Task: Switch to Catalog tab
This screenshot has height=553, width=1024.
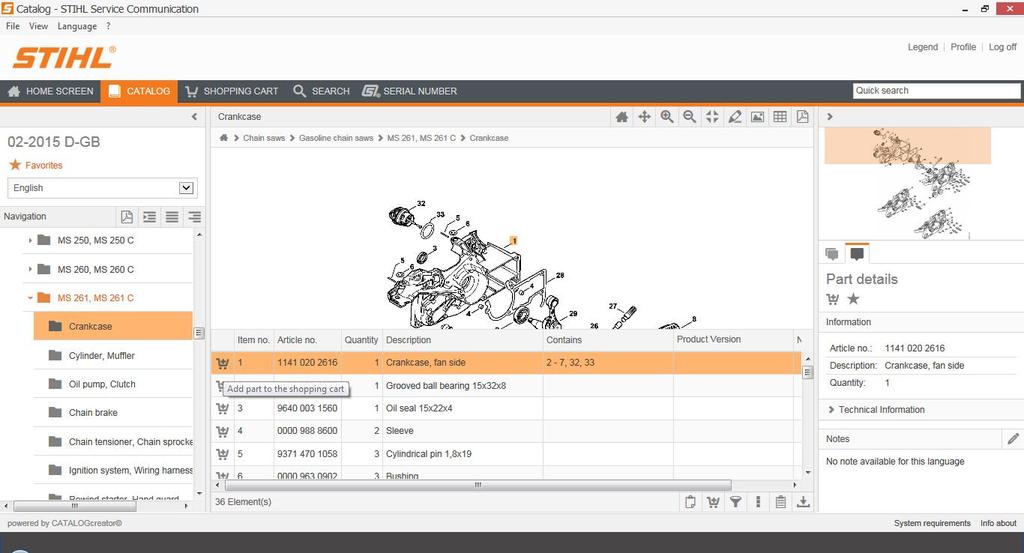Action: point(139,91)
